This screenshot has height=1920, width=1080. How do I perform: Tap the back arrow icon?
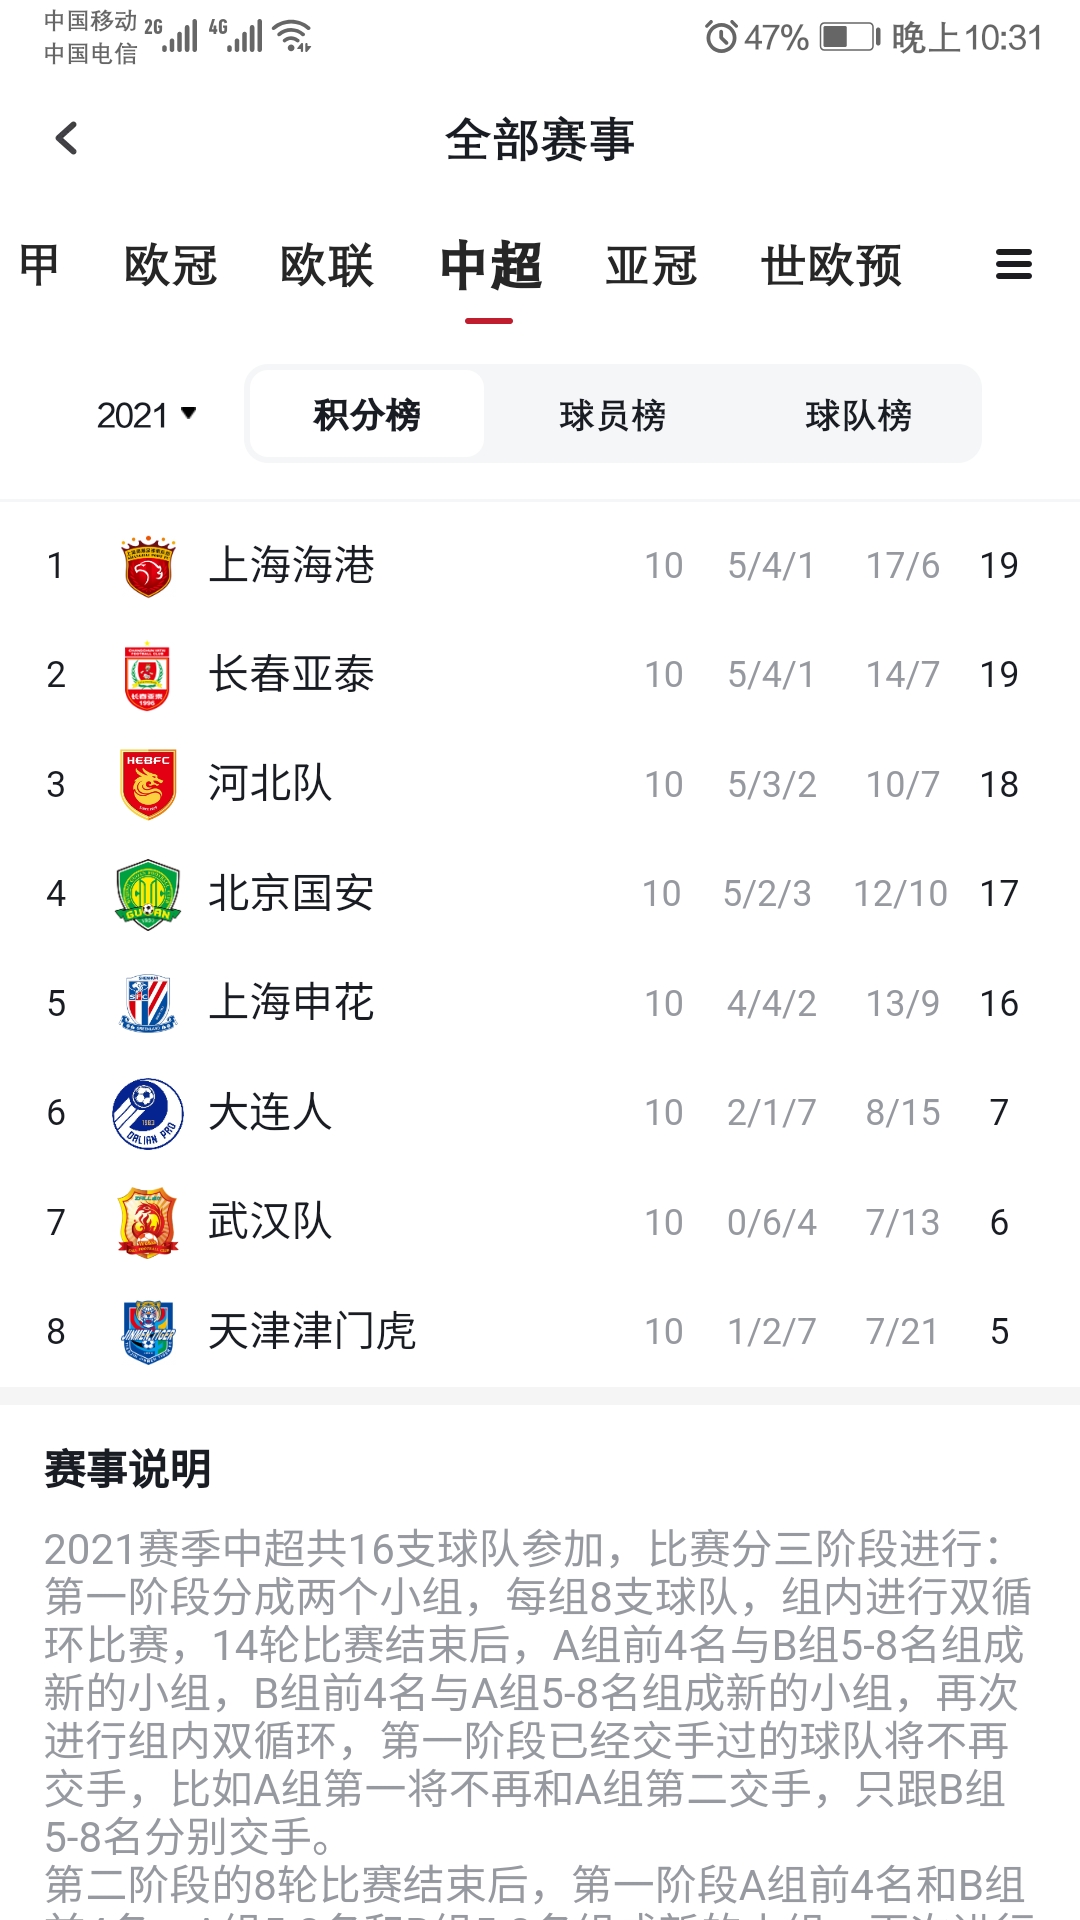click(67, 139)
